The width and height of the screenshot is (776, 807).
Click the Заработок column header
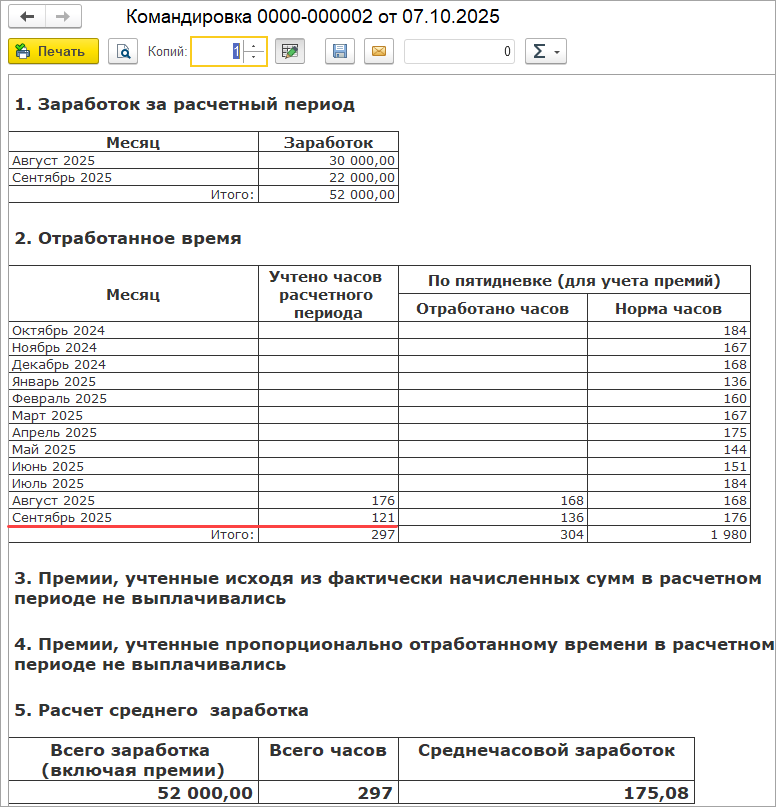pyautogui.click(x=328, y=143)
